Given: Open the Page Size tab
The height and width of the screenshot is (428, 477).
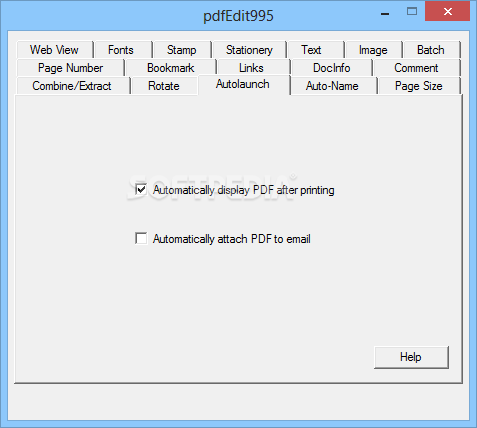Looking at the screenshot, I should 419,86.
